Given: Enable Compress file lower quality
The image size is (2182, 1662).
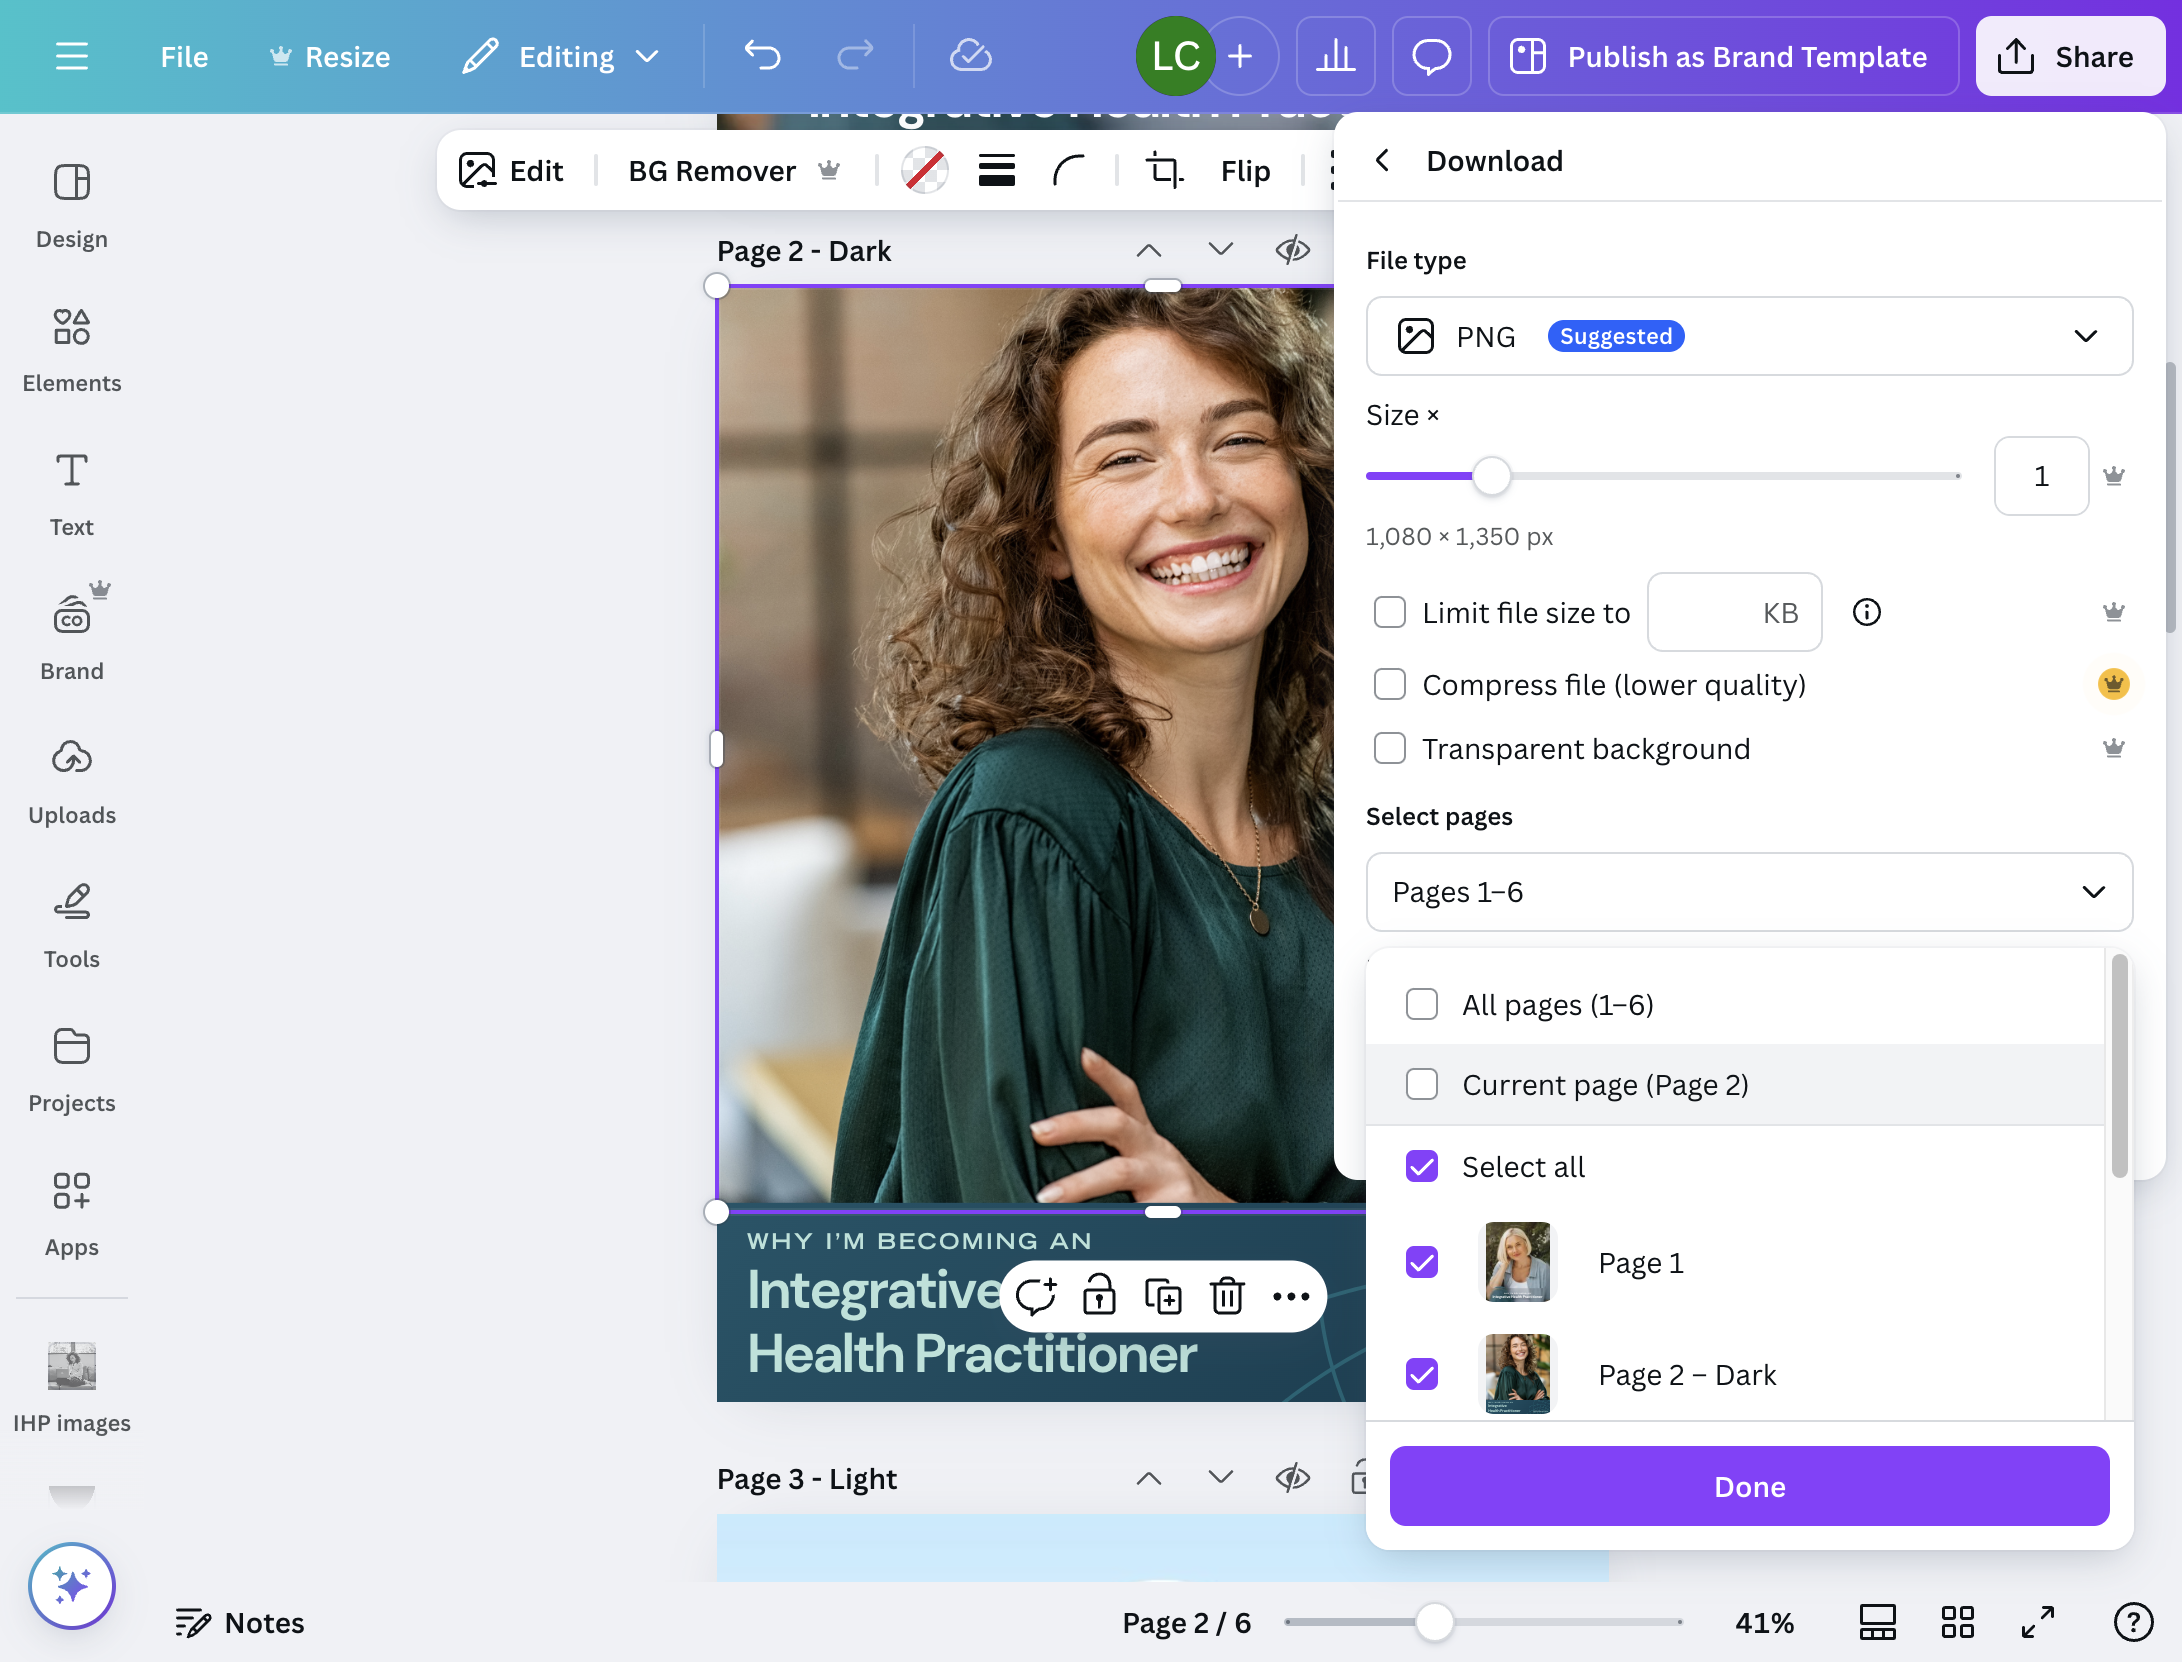Looking at the screenshot, I should pos(1390,684).
